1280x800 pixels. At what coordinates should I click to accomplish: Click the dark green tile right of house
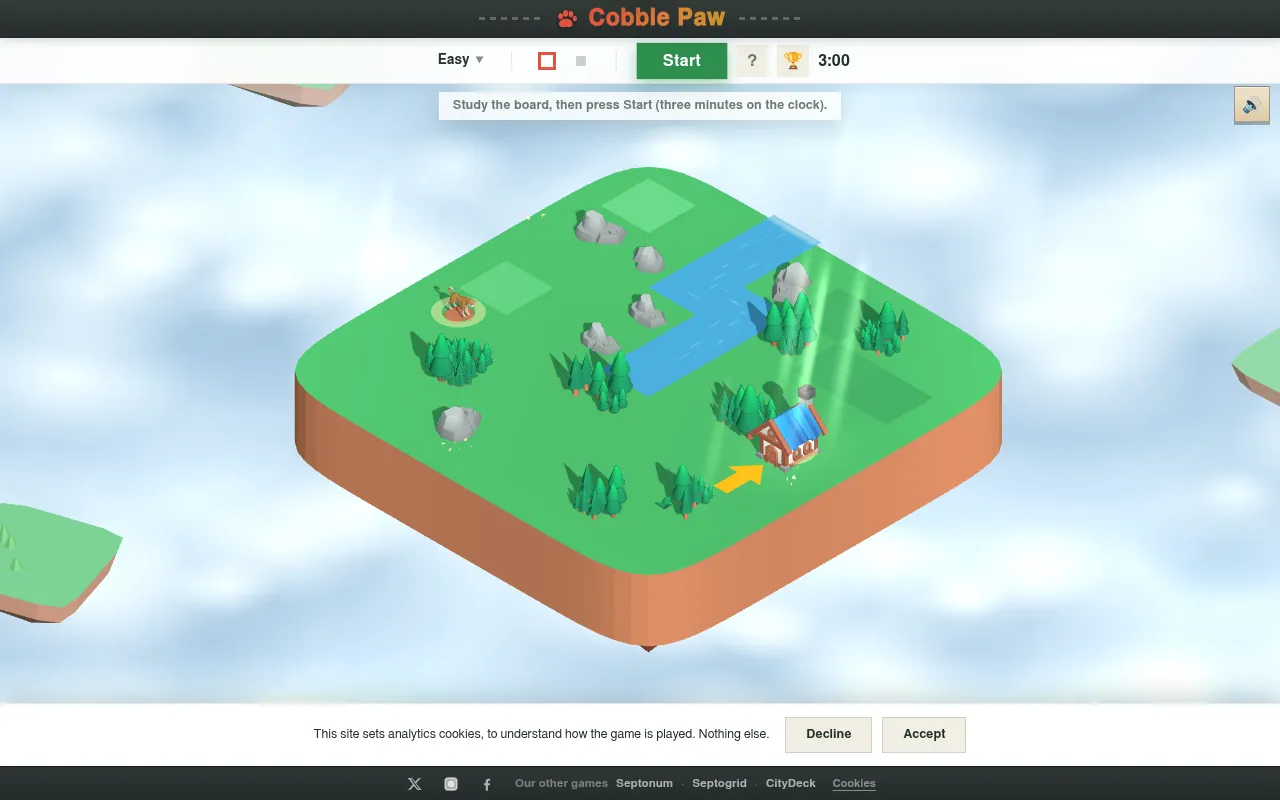point(884,395)
